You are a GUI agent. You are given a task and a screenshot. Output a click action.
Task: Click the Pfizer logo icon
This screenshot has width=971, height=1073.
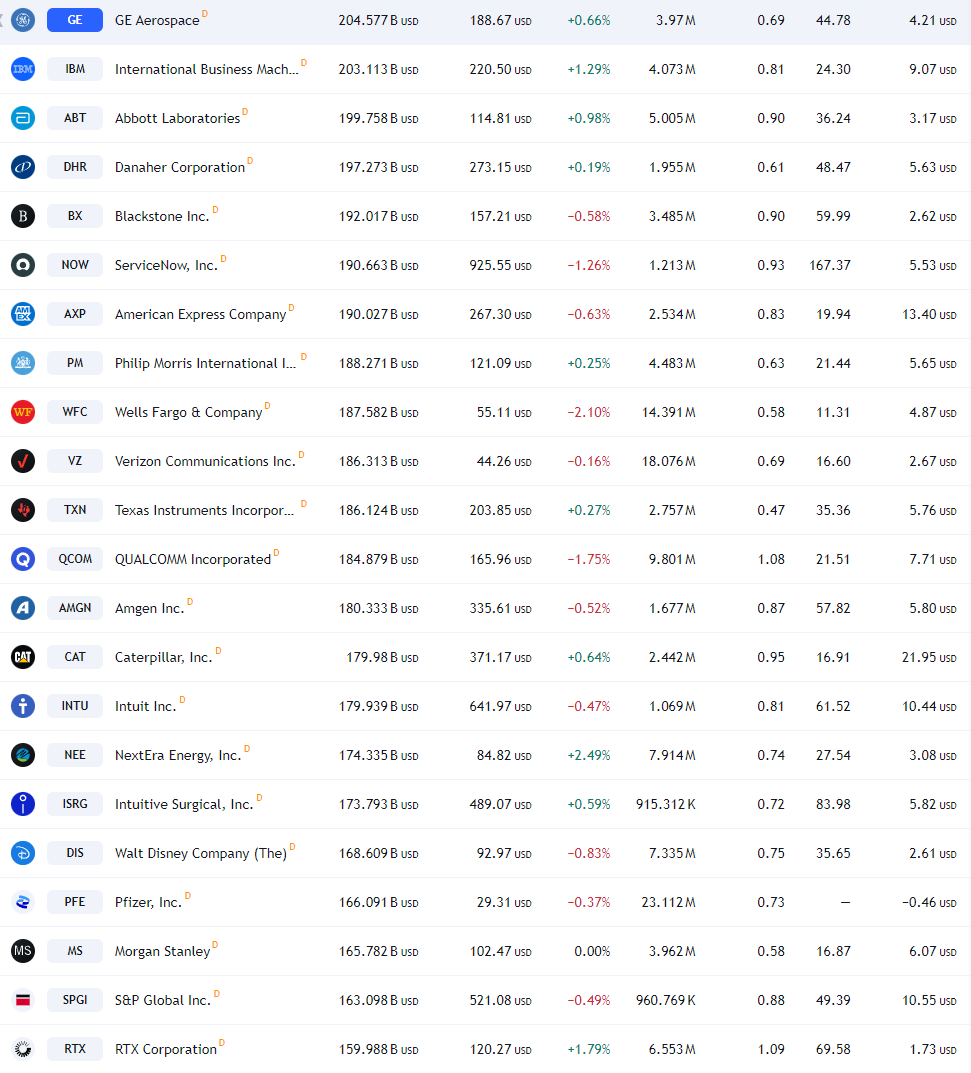[x=23, y=902]
